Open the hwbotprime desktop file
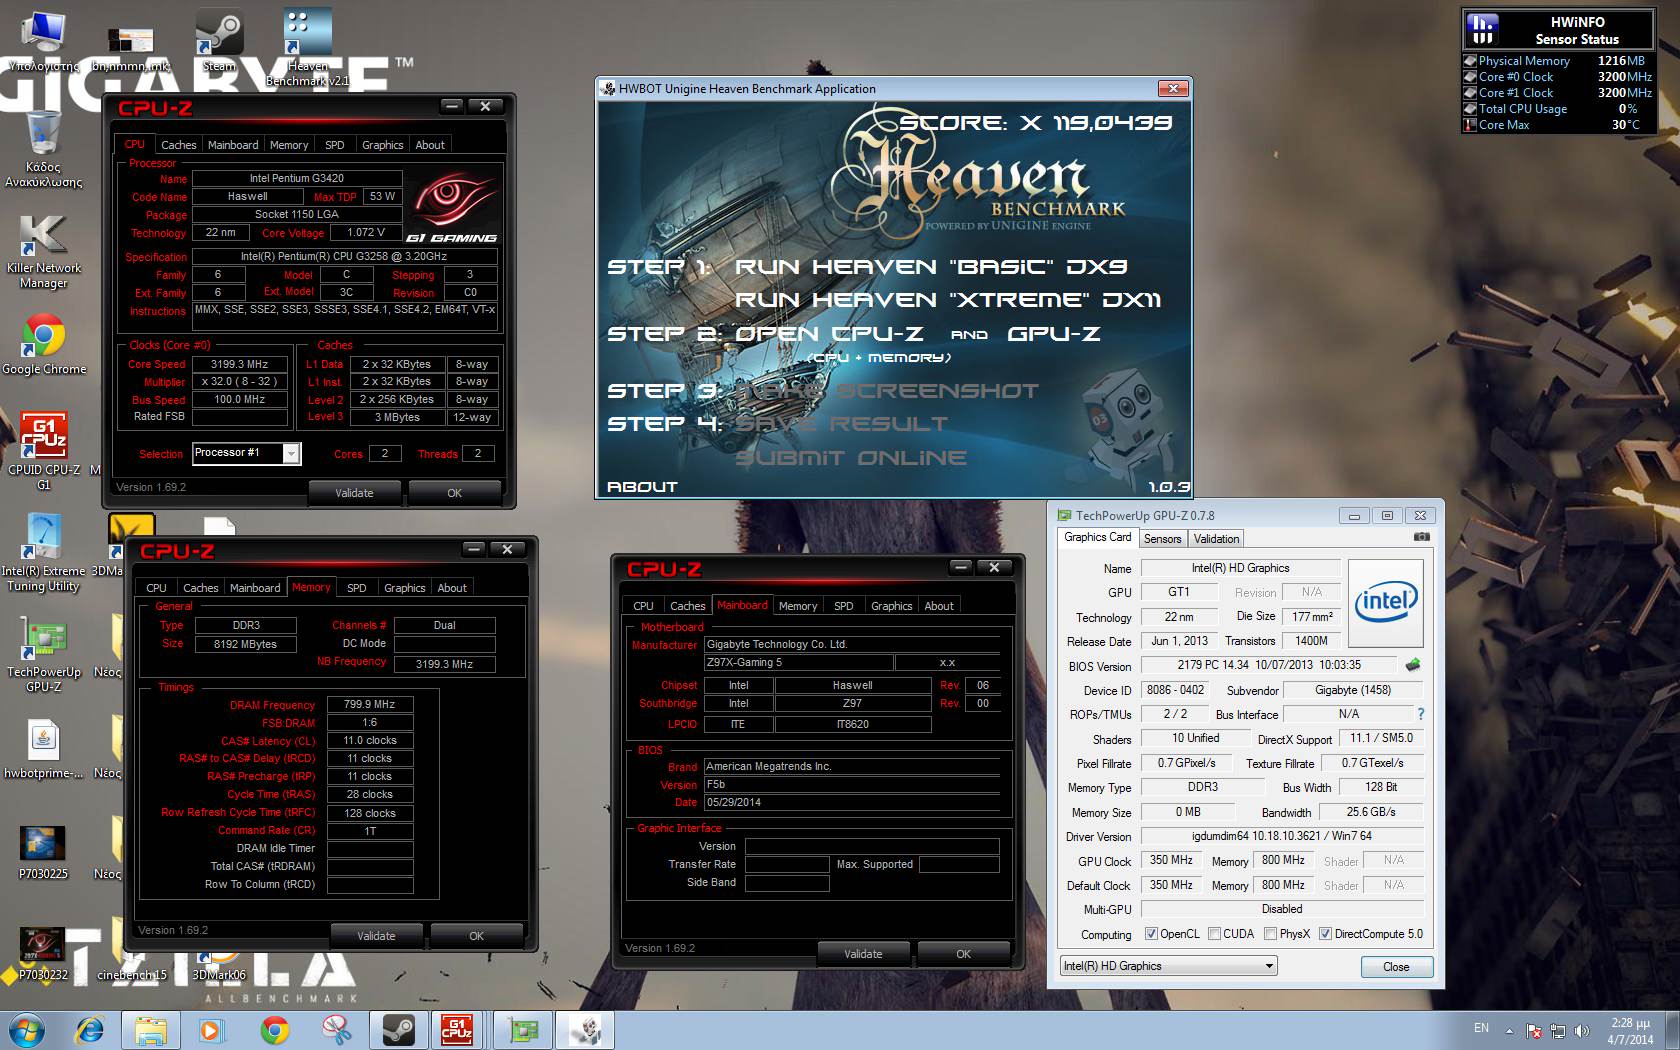The width and height of the screenshot is (1680, 1050). [44, 750]
